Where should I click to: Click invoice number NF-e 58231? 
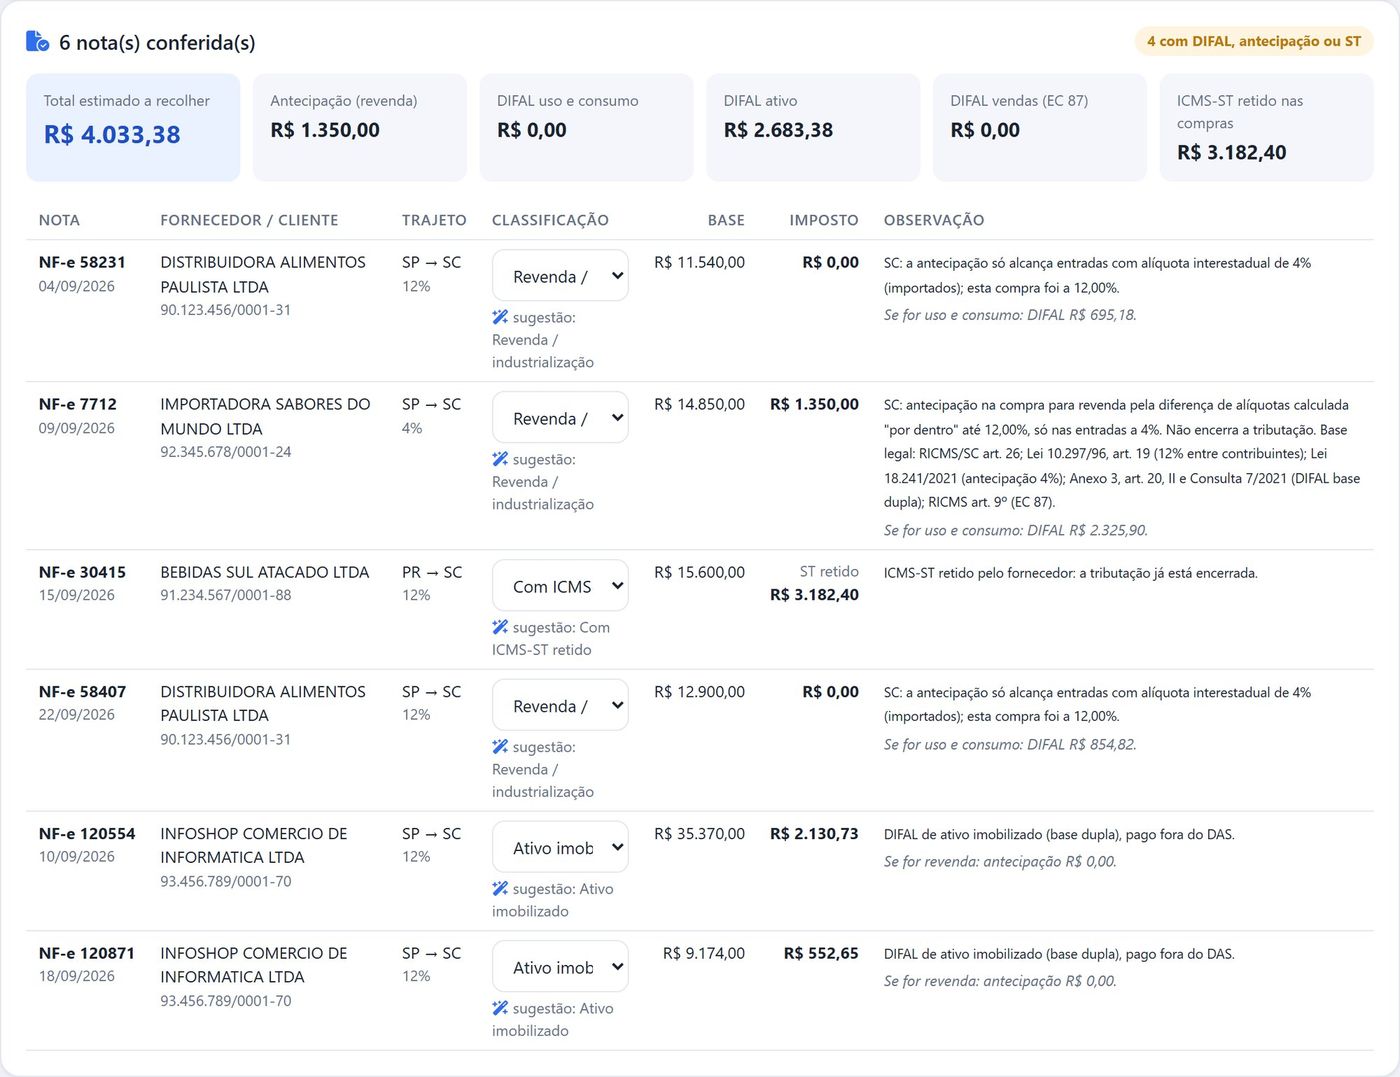(82, 262)
